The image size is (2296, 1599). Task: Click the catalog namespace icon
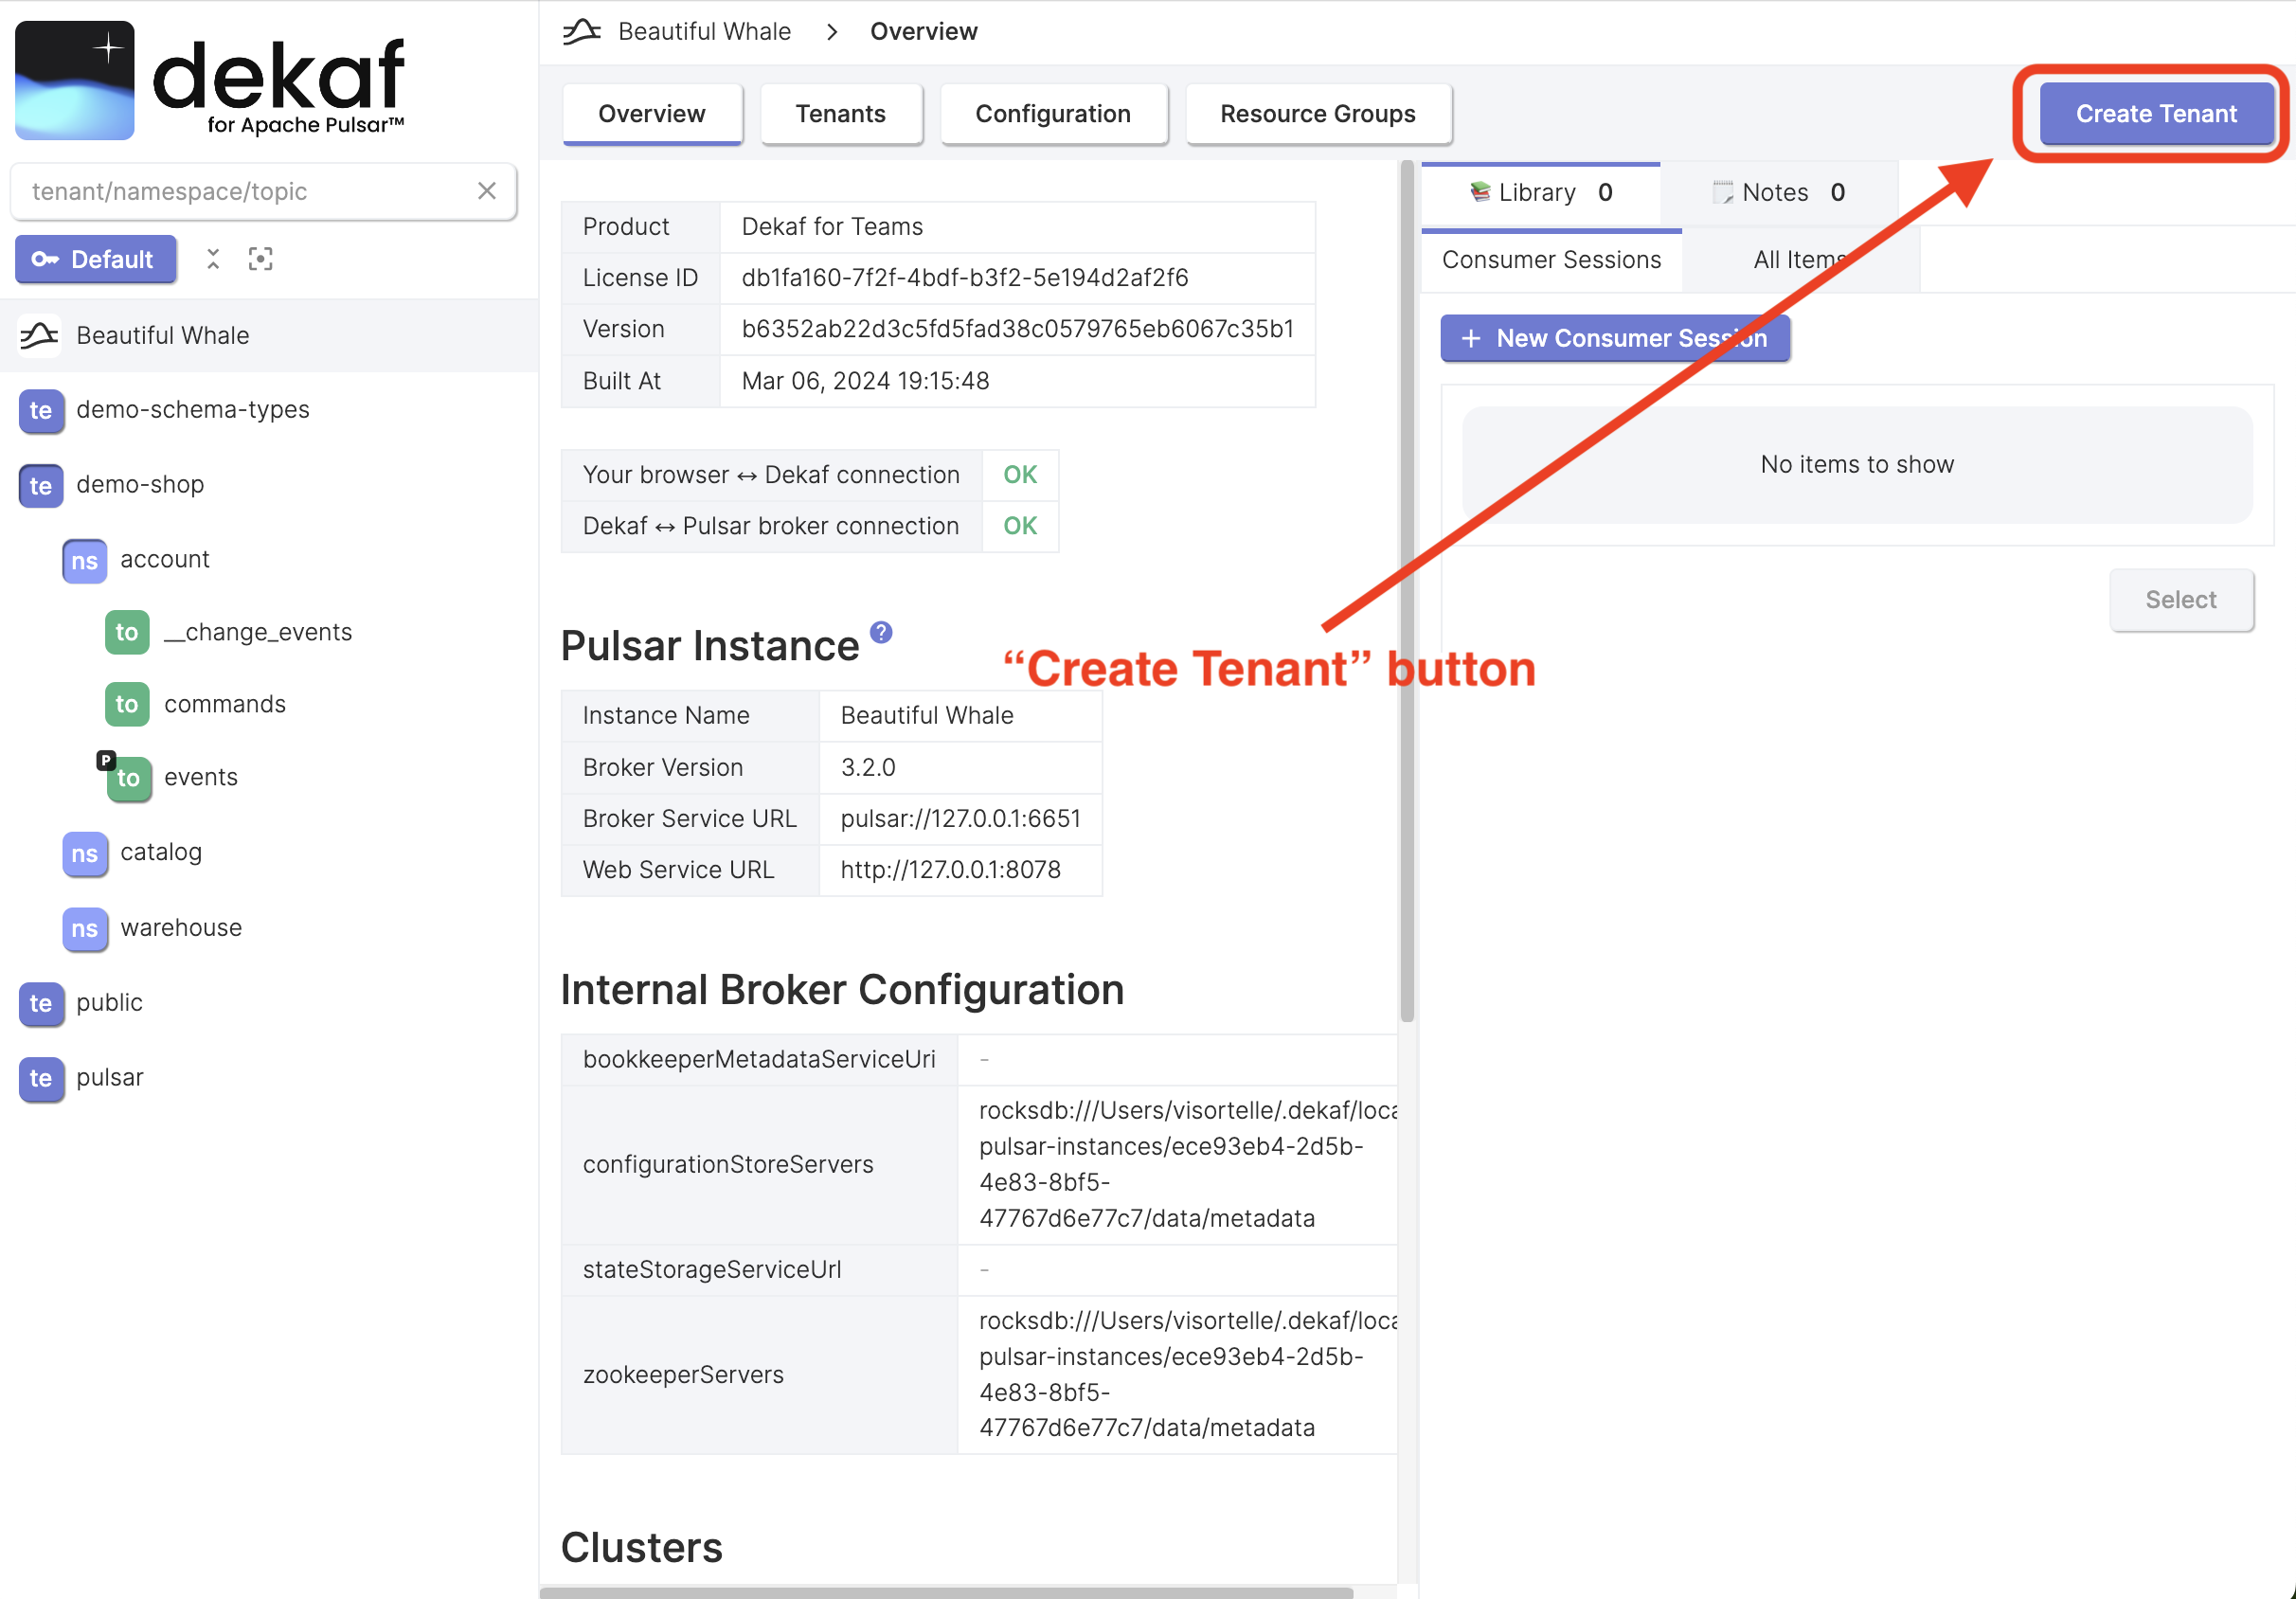[84, 853]
